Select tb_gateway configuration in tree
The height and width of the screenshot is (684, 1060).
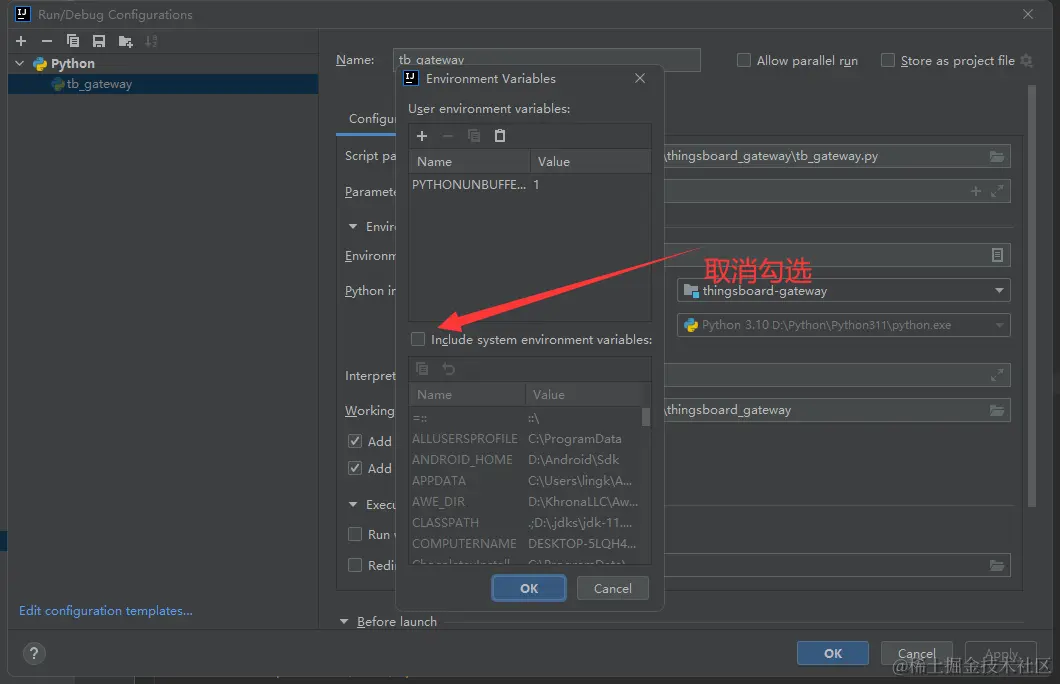click(163, 84)
